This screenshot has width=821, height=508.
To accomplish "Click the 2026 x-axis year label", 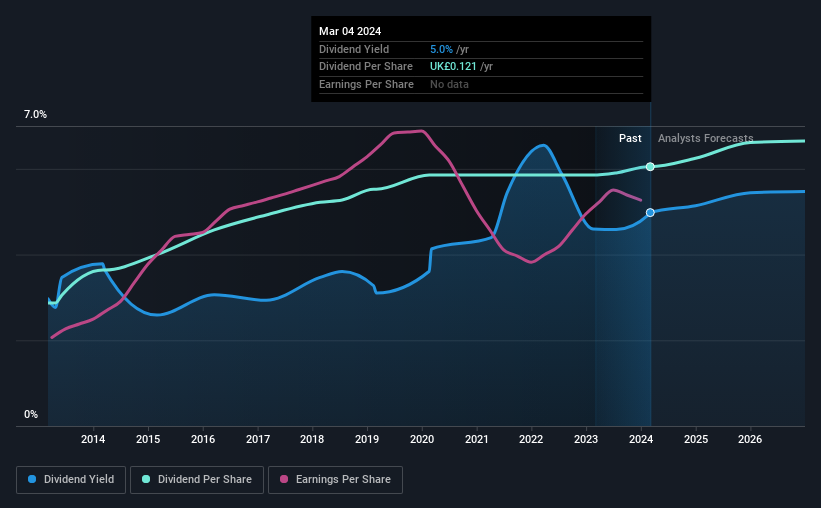I will click(x=750, y=439).
